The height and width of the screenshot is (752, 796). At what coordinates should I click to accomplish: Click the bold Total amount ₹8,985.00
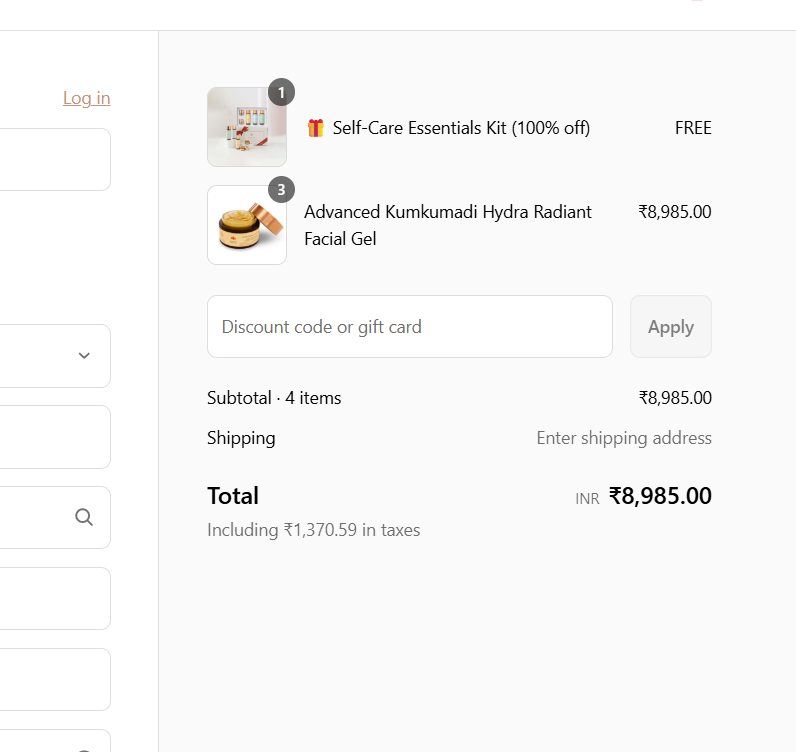(660, 496)
